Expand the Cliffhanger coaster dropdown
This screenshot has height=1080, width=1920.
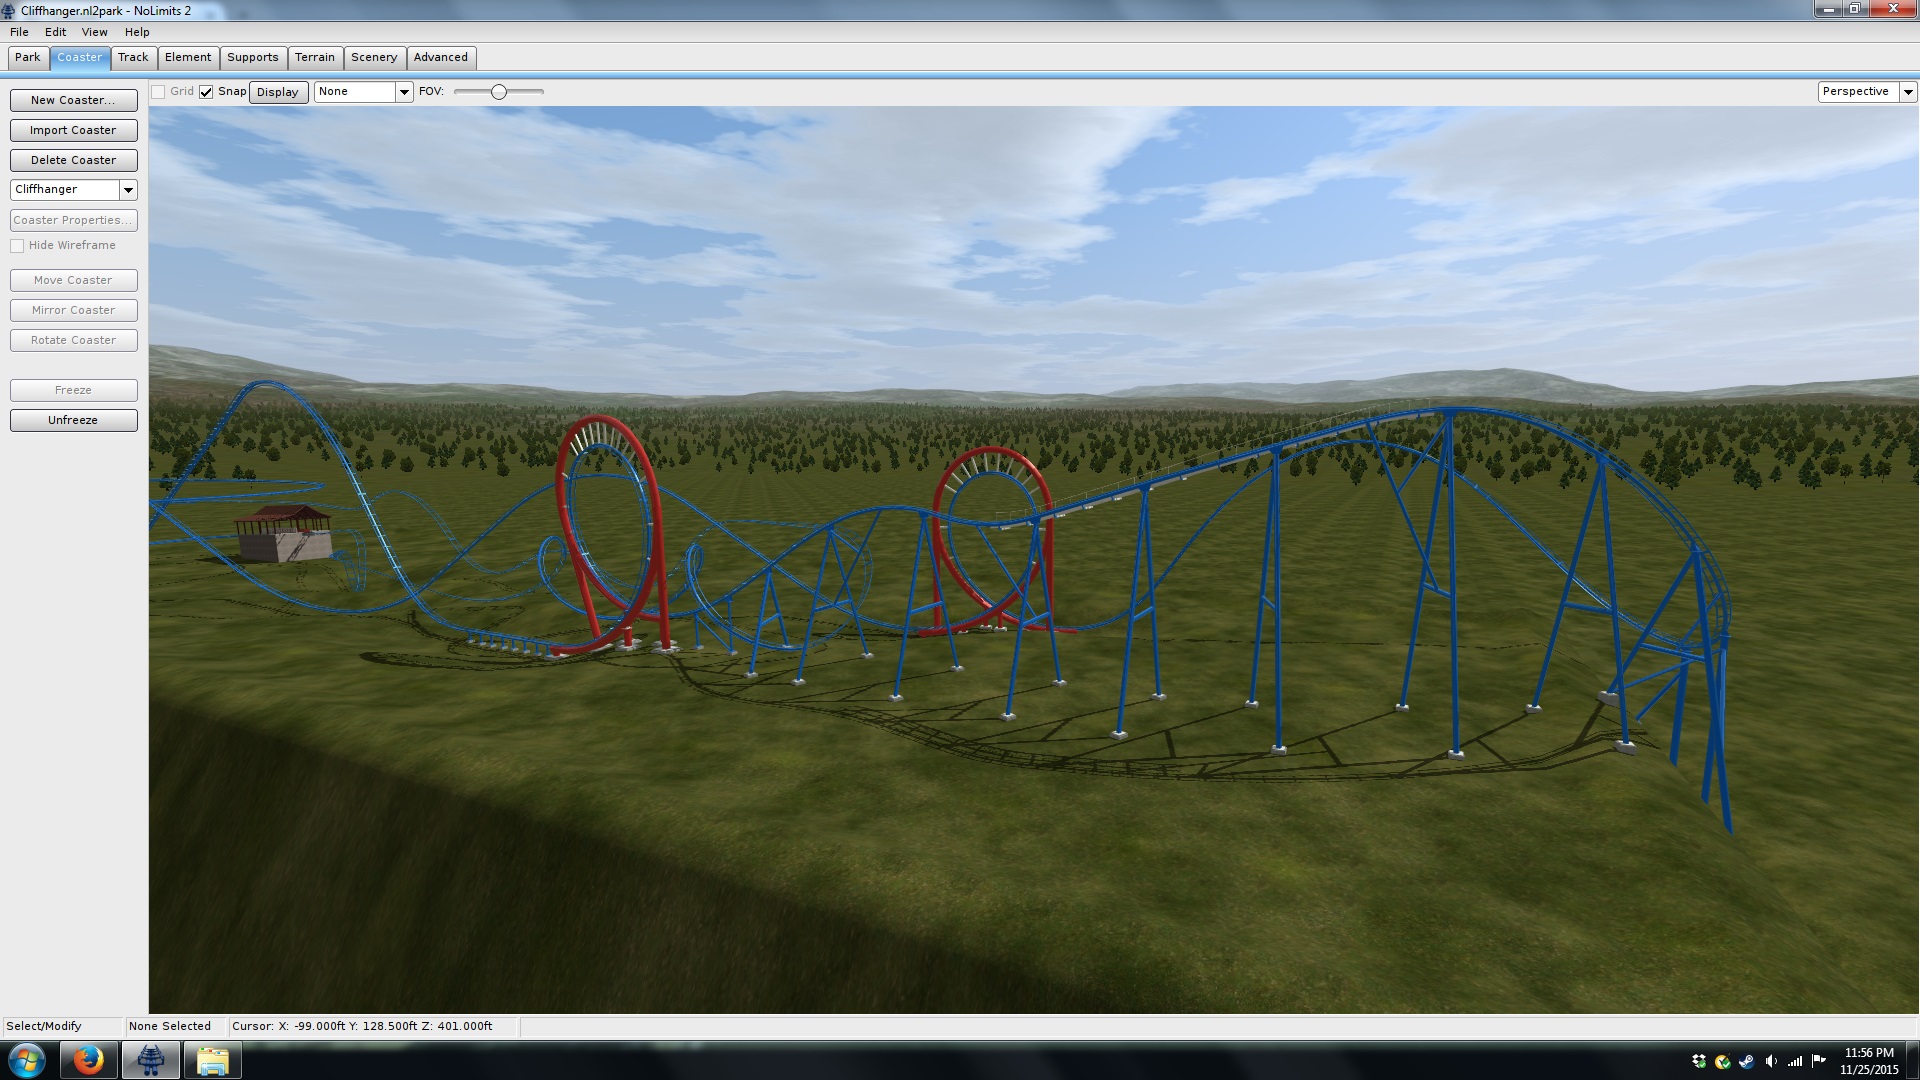coord(128,190)
